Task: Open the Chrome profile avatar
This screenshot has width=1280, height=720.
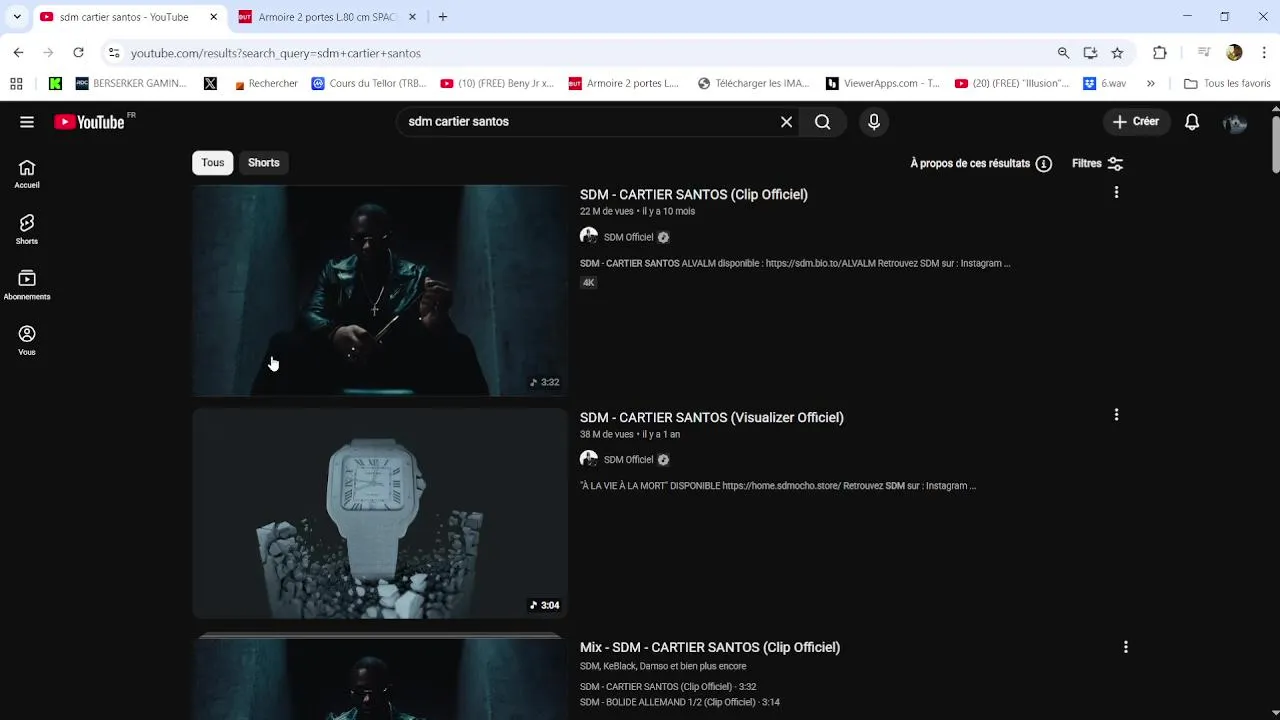Action: (1234, 53)
